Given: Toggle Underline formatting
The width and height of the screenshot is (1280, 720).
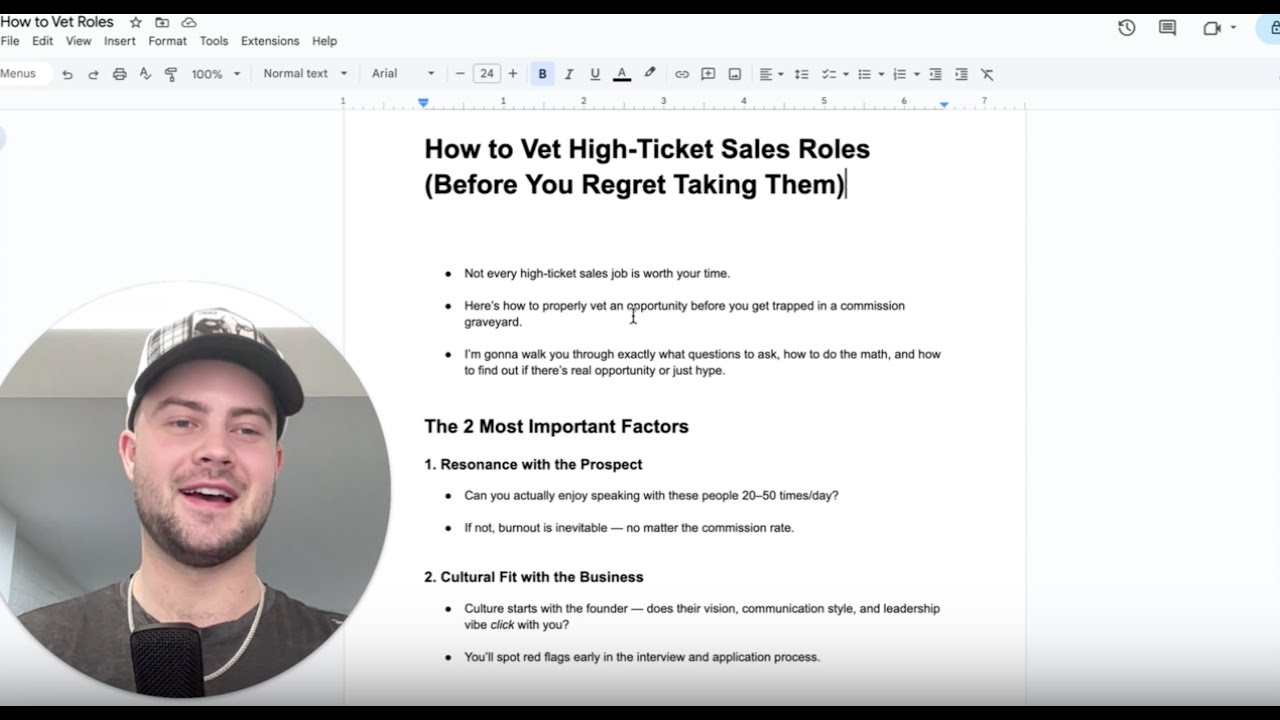Looking at the screenshot, I should pyautogui.click(x=595, y=74).
